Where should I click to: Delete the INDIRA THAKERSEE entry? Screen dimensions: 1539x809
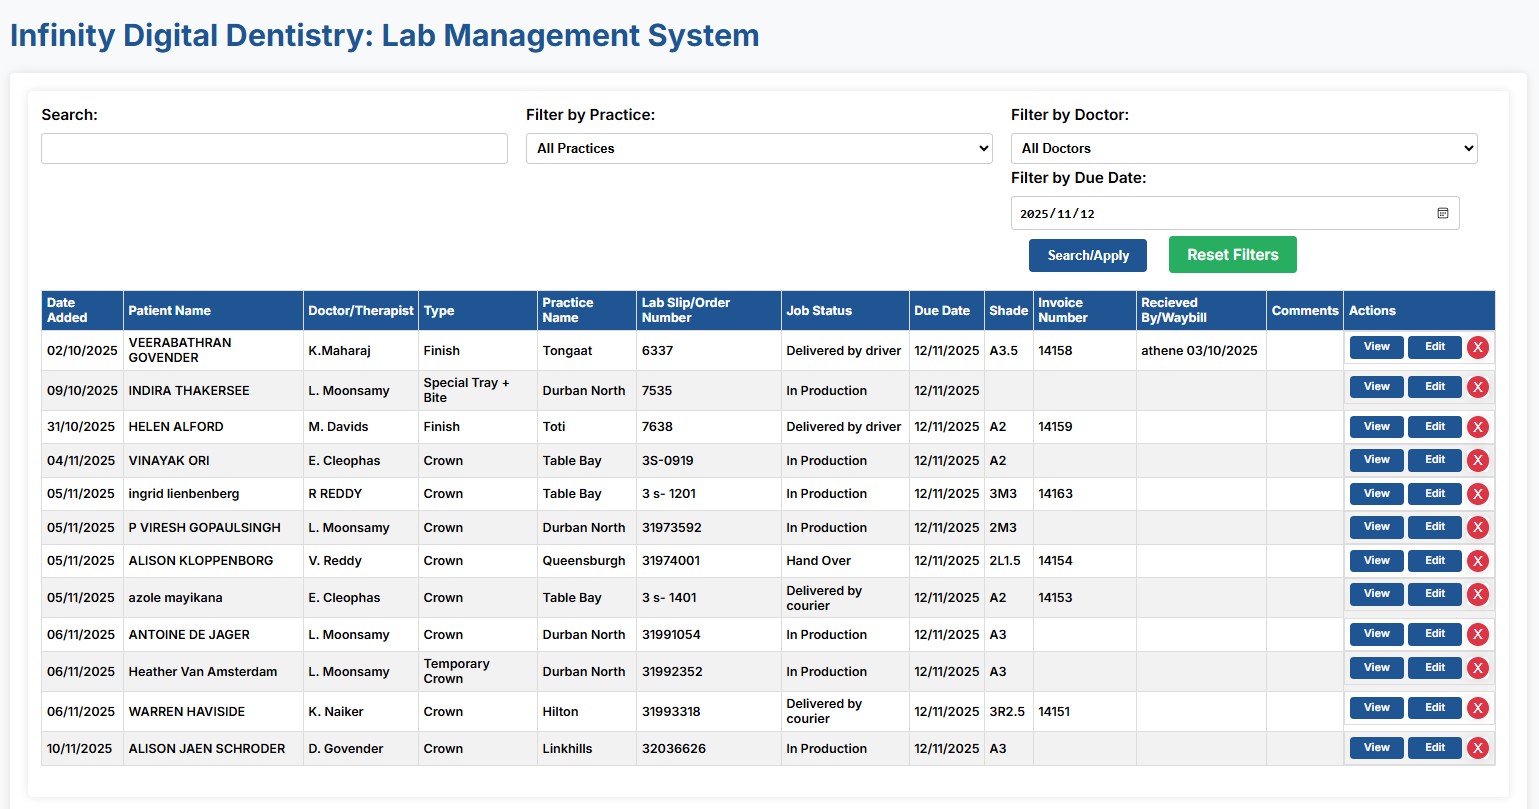(1478, 387)
